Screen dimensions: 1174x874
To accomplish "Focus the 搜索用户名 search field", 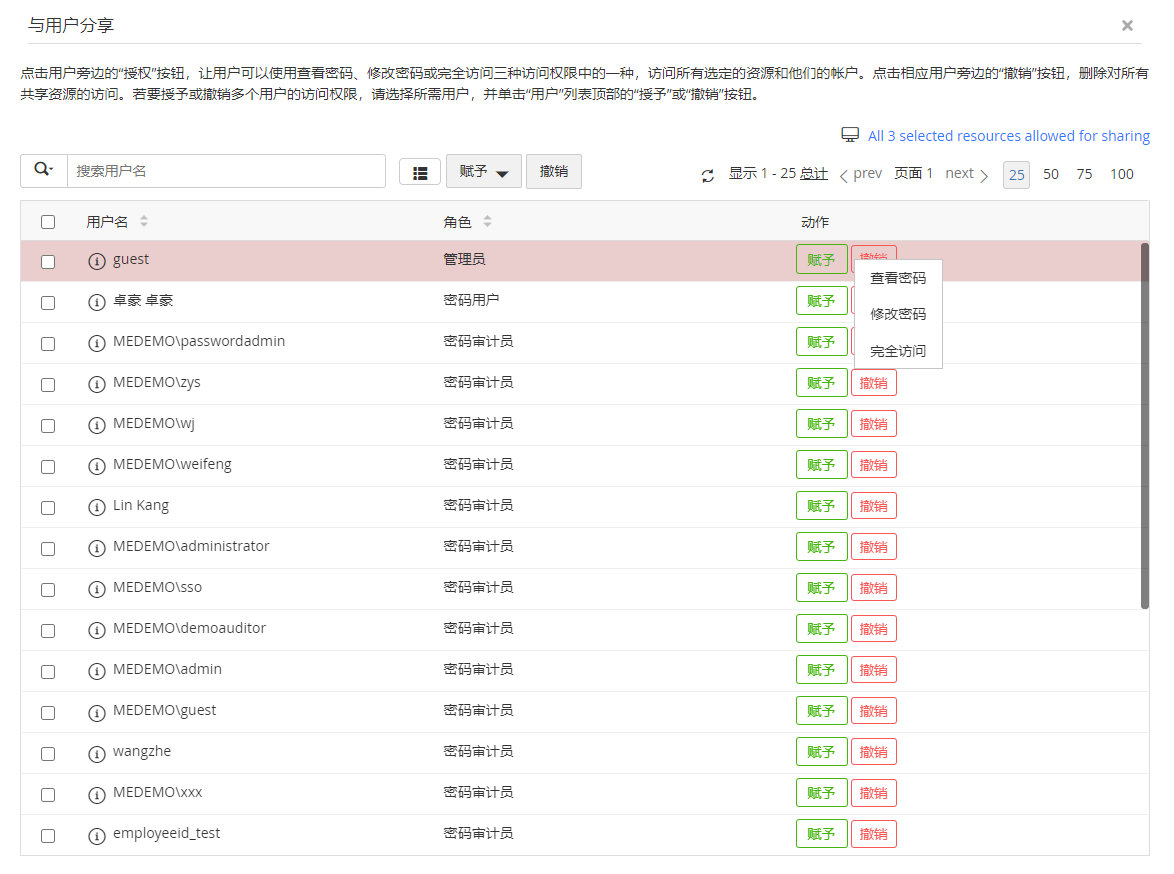I will tap(226, 171).
